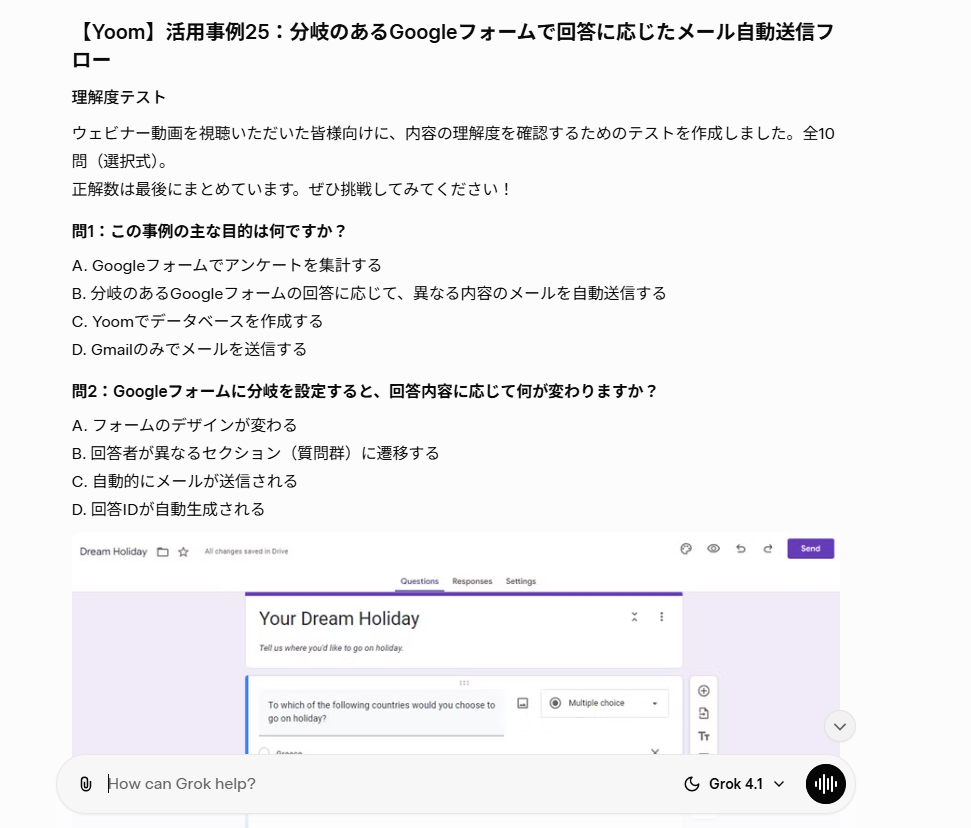Click "All changes saved in Drive" status
Screen dimensions: 971x828
click(x=246, y=551)
